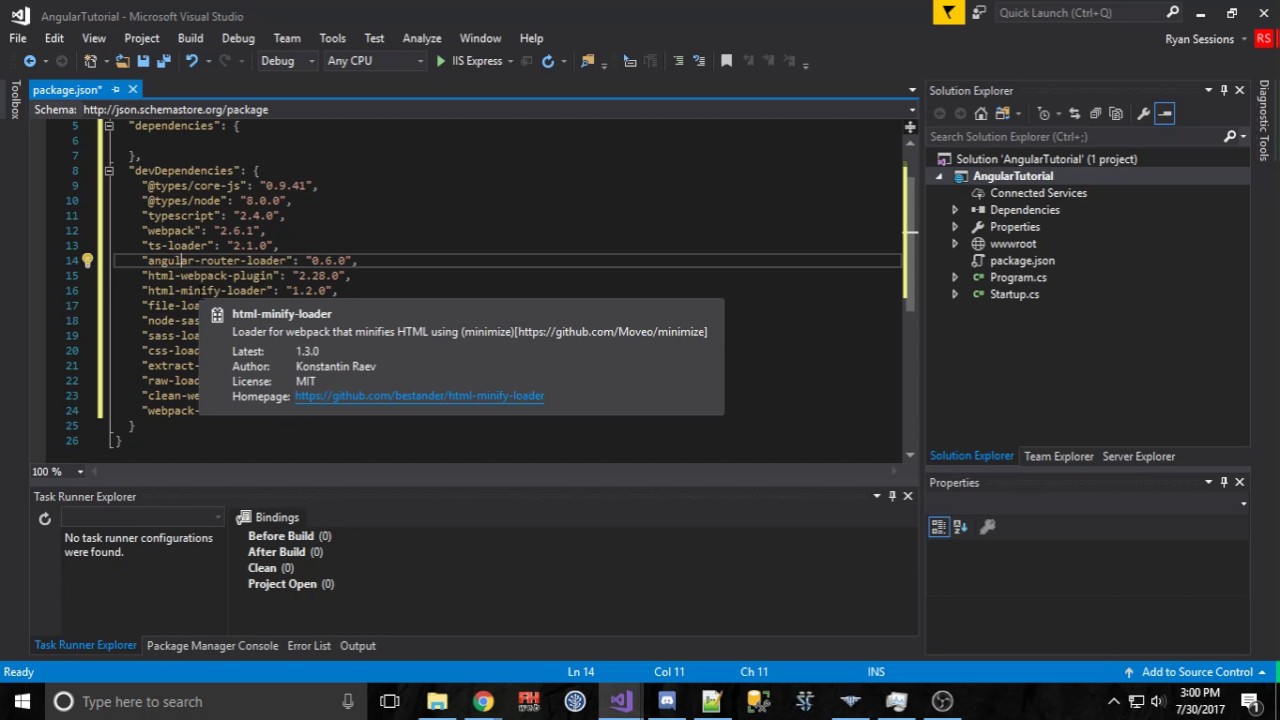Open the Analyze menu
Screen dimensions: 1280x720
422,38
